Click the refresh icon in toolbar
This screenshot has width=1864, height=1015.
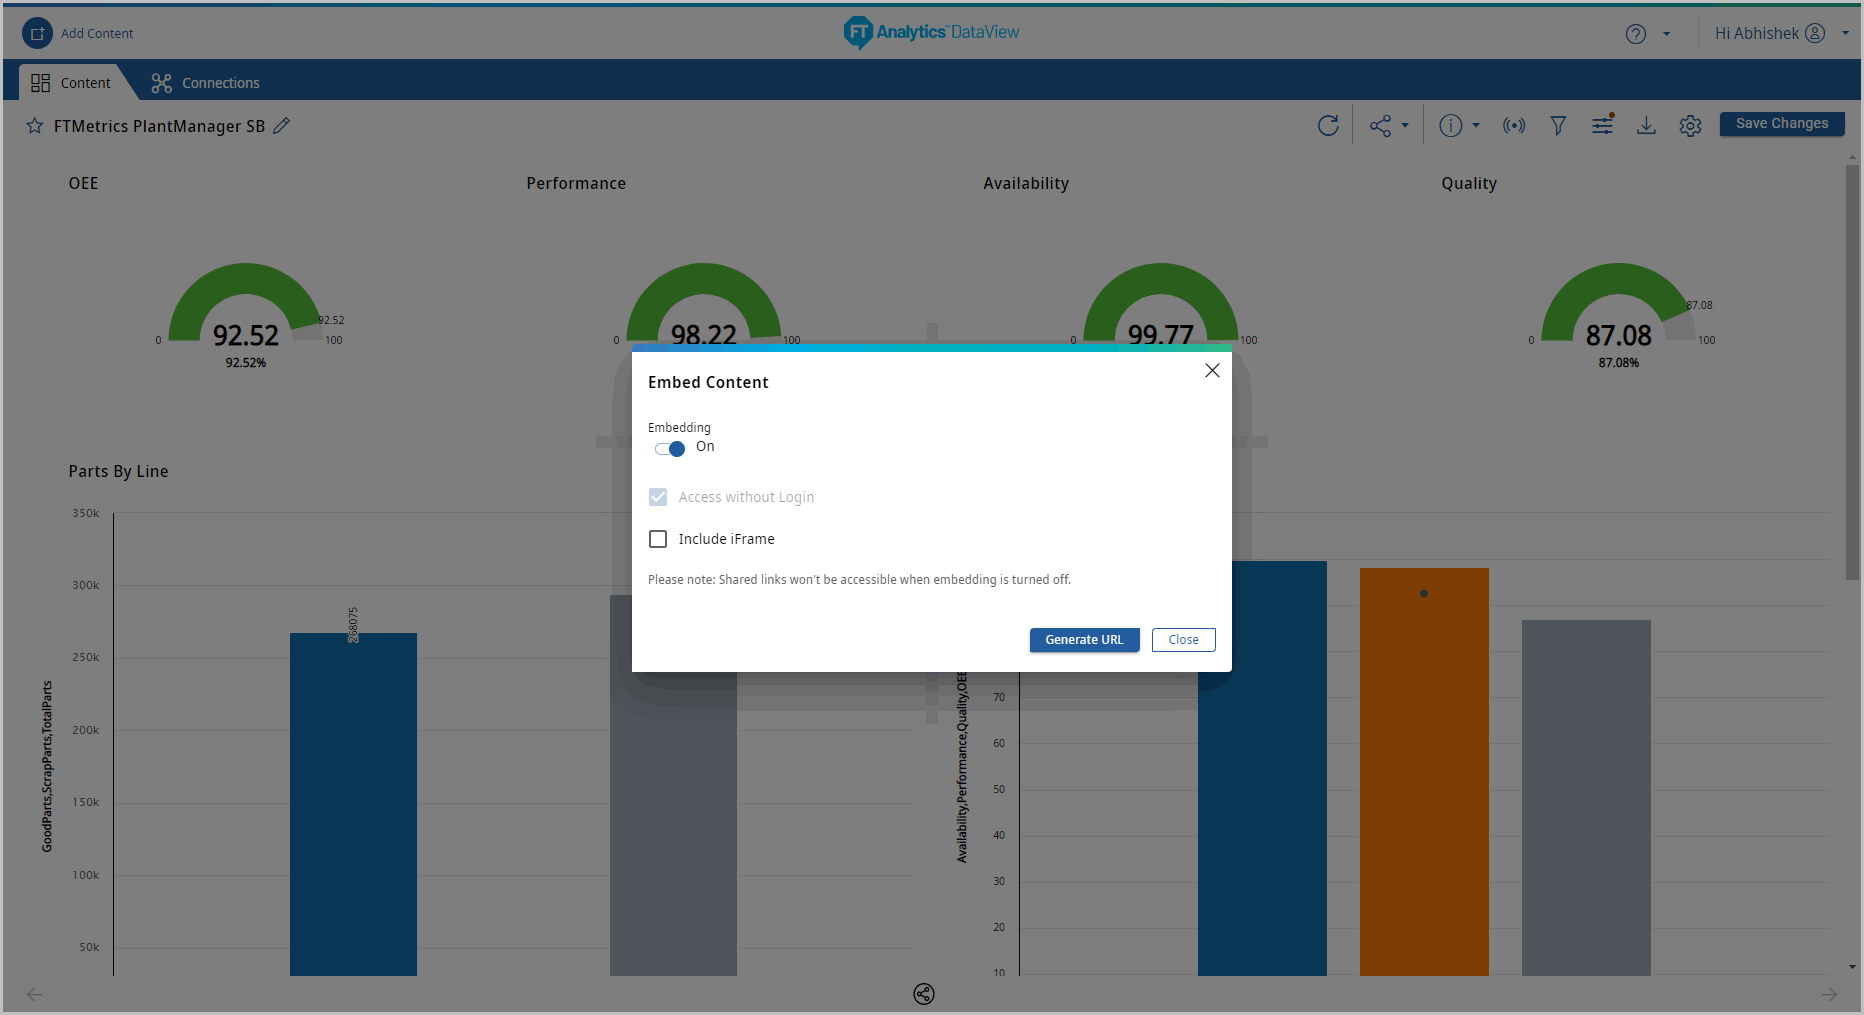tap(1328, 125)
